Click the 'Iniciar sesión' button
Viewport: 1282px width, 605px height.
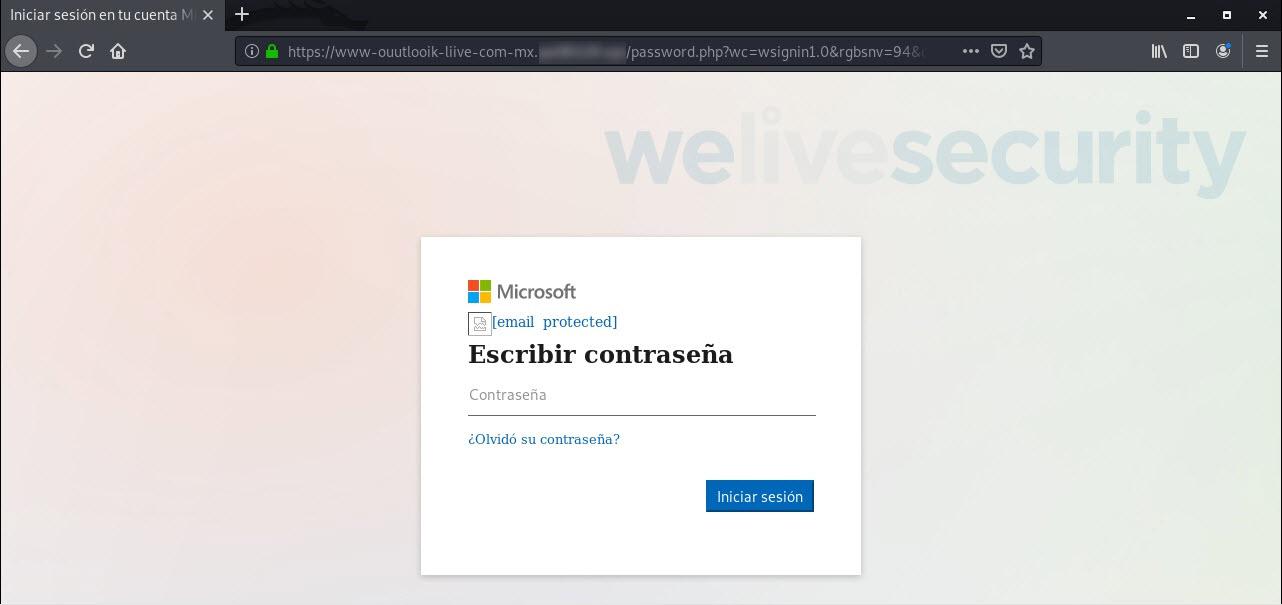pos(760,496)
